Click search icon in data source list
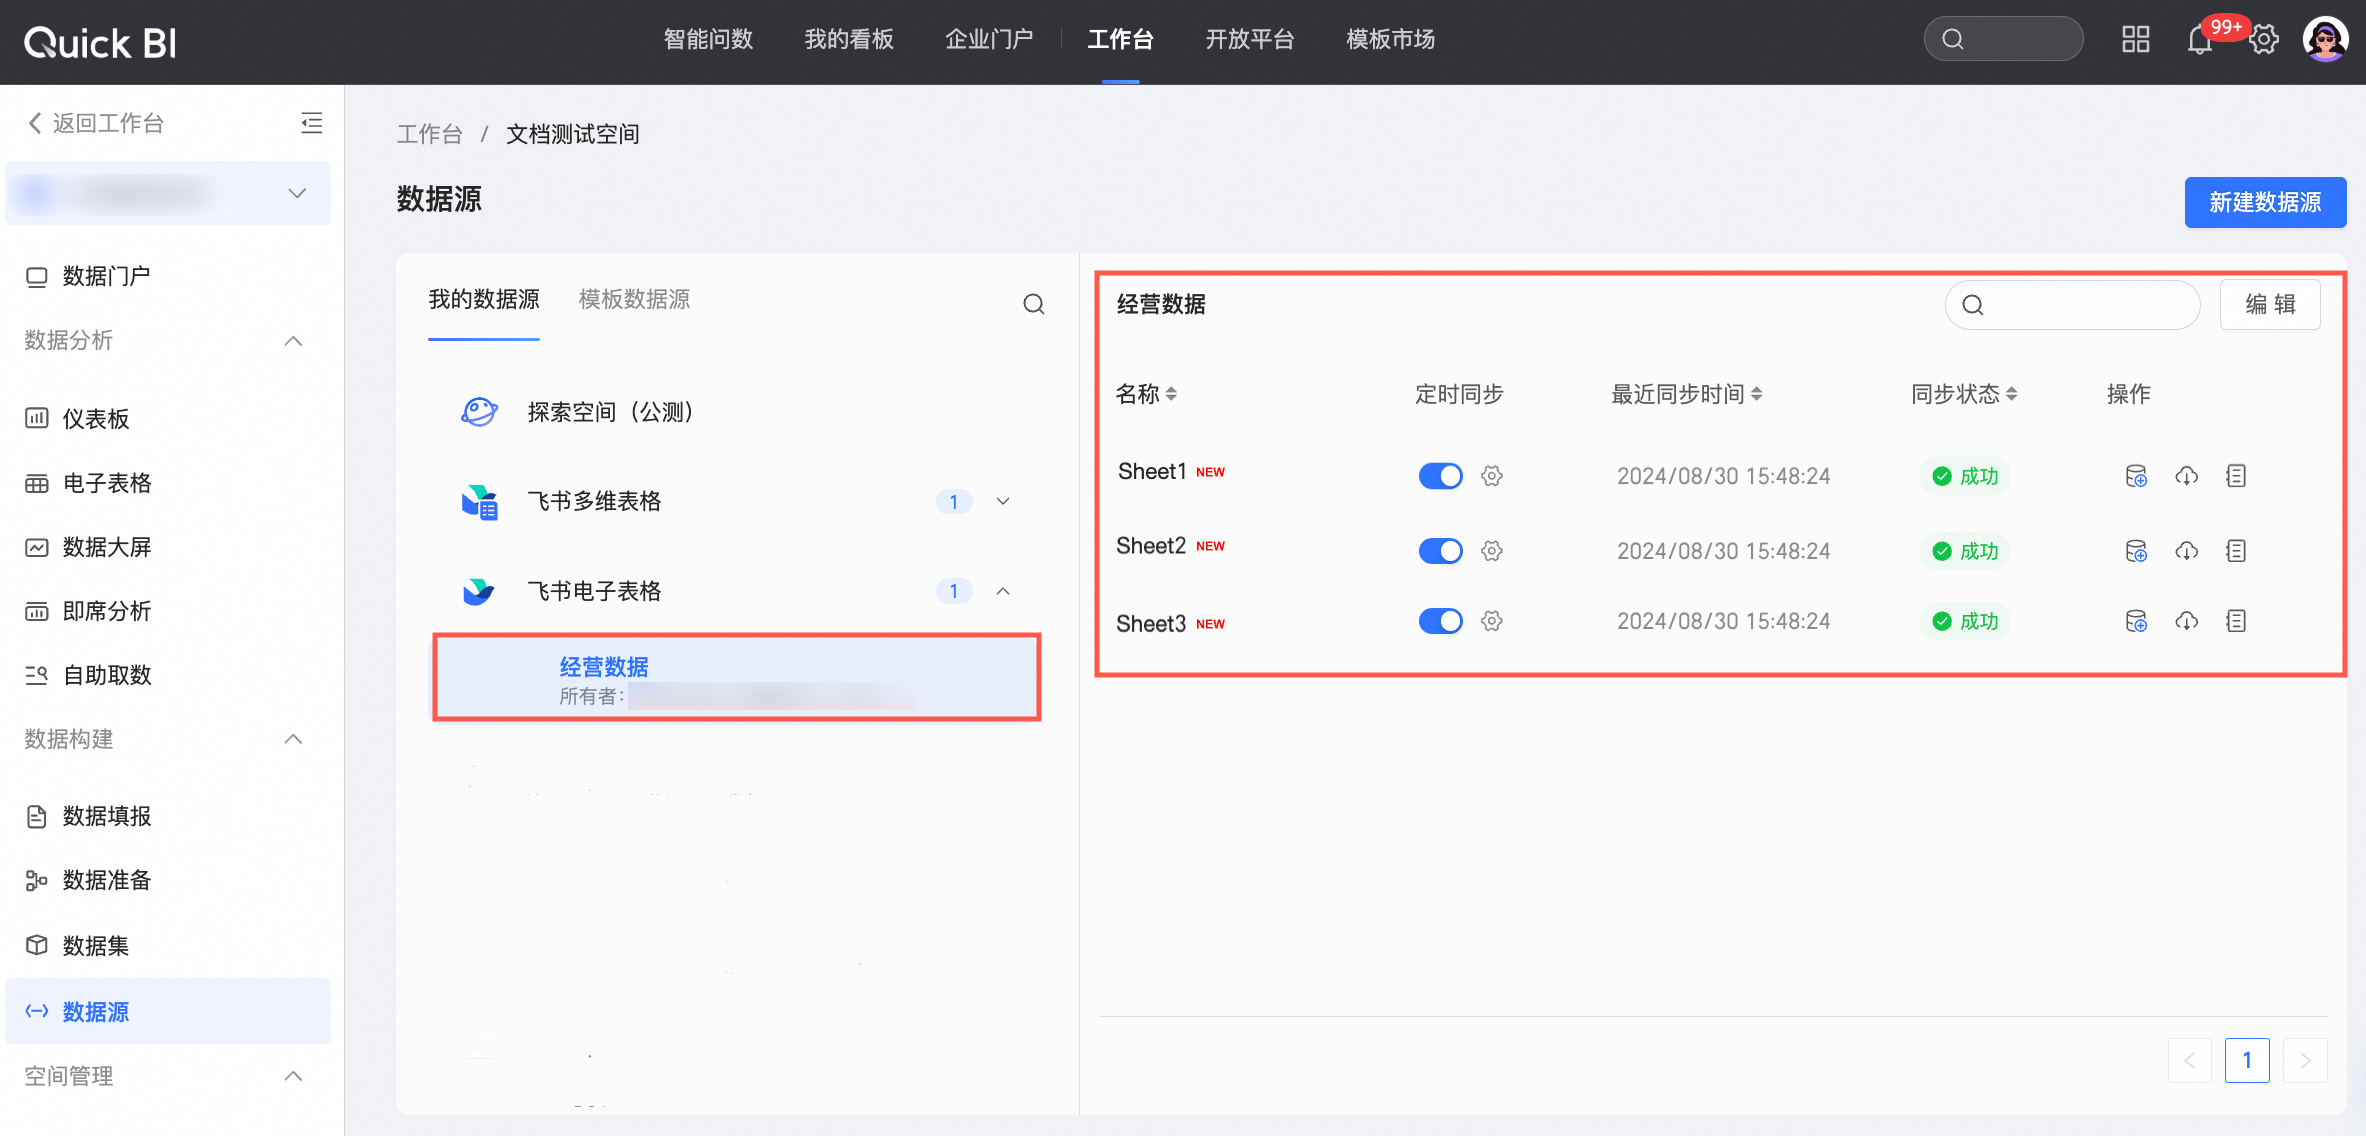This screenshot has width=2366, height=1136. click(1034, 304)
